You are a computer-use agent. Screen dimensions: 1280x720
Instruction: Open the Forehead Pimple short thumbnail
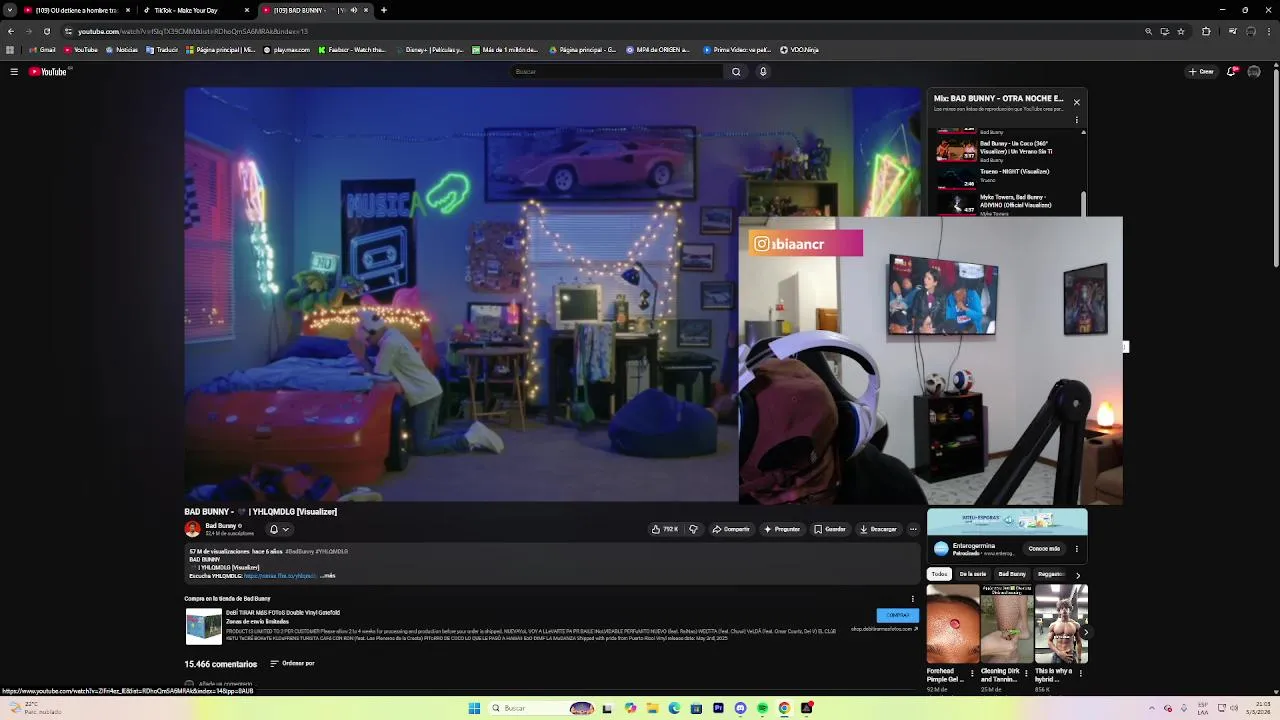[x=952, y=624]
